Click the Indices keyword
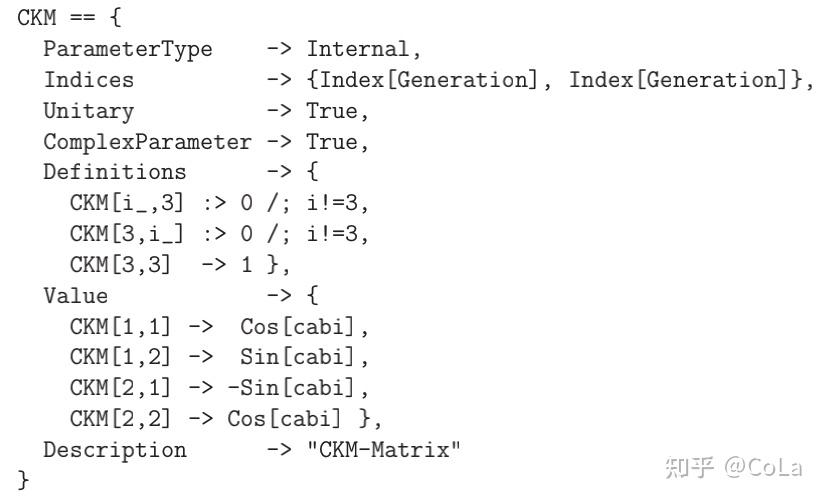824x500 pixels. tap(88, 80)
